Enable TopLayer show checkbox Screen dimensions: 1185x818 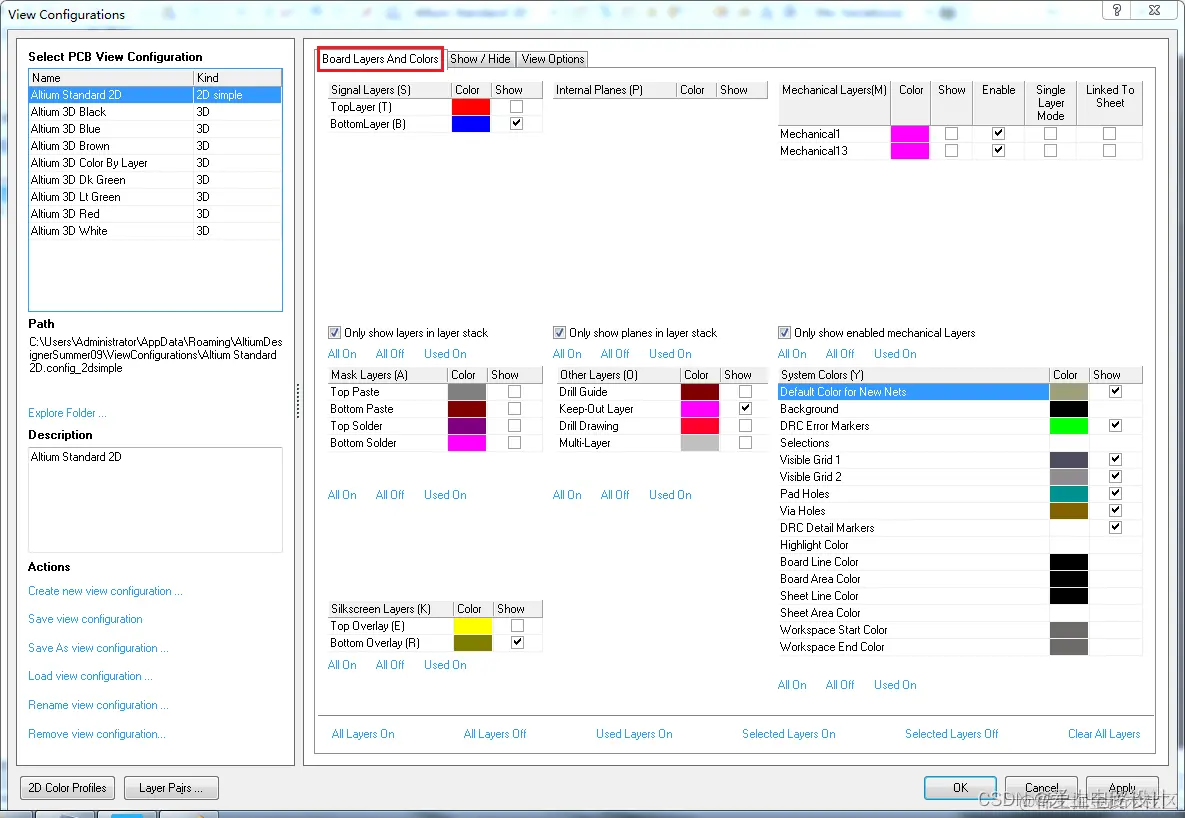[516, 107]
